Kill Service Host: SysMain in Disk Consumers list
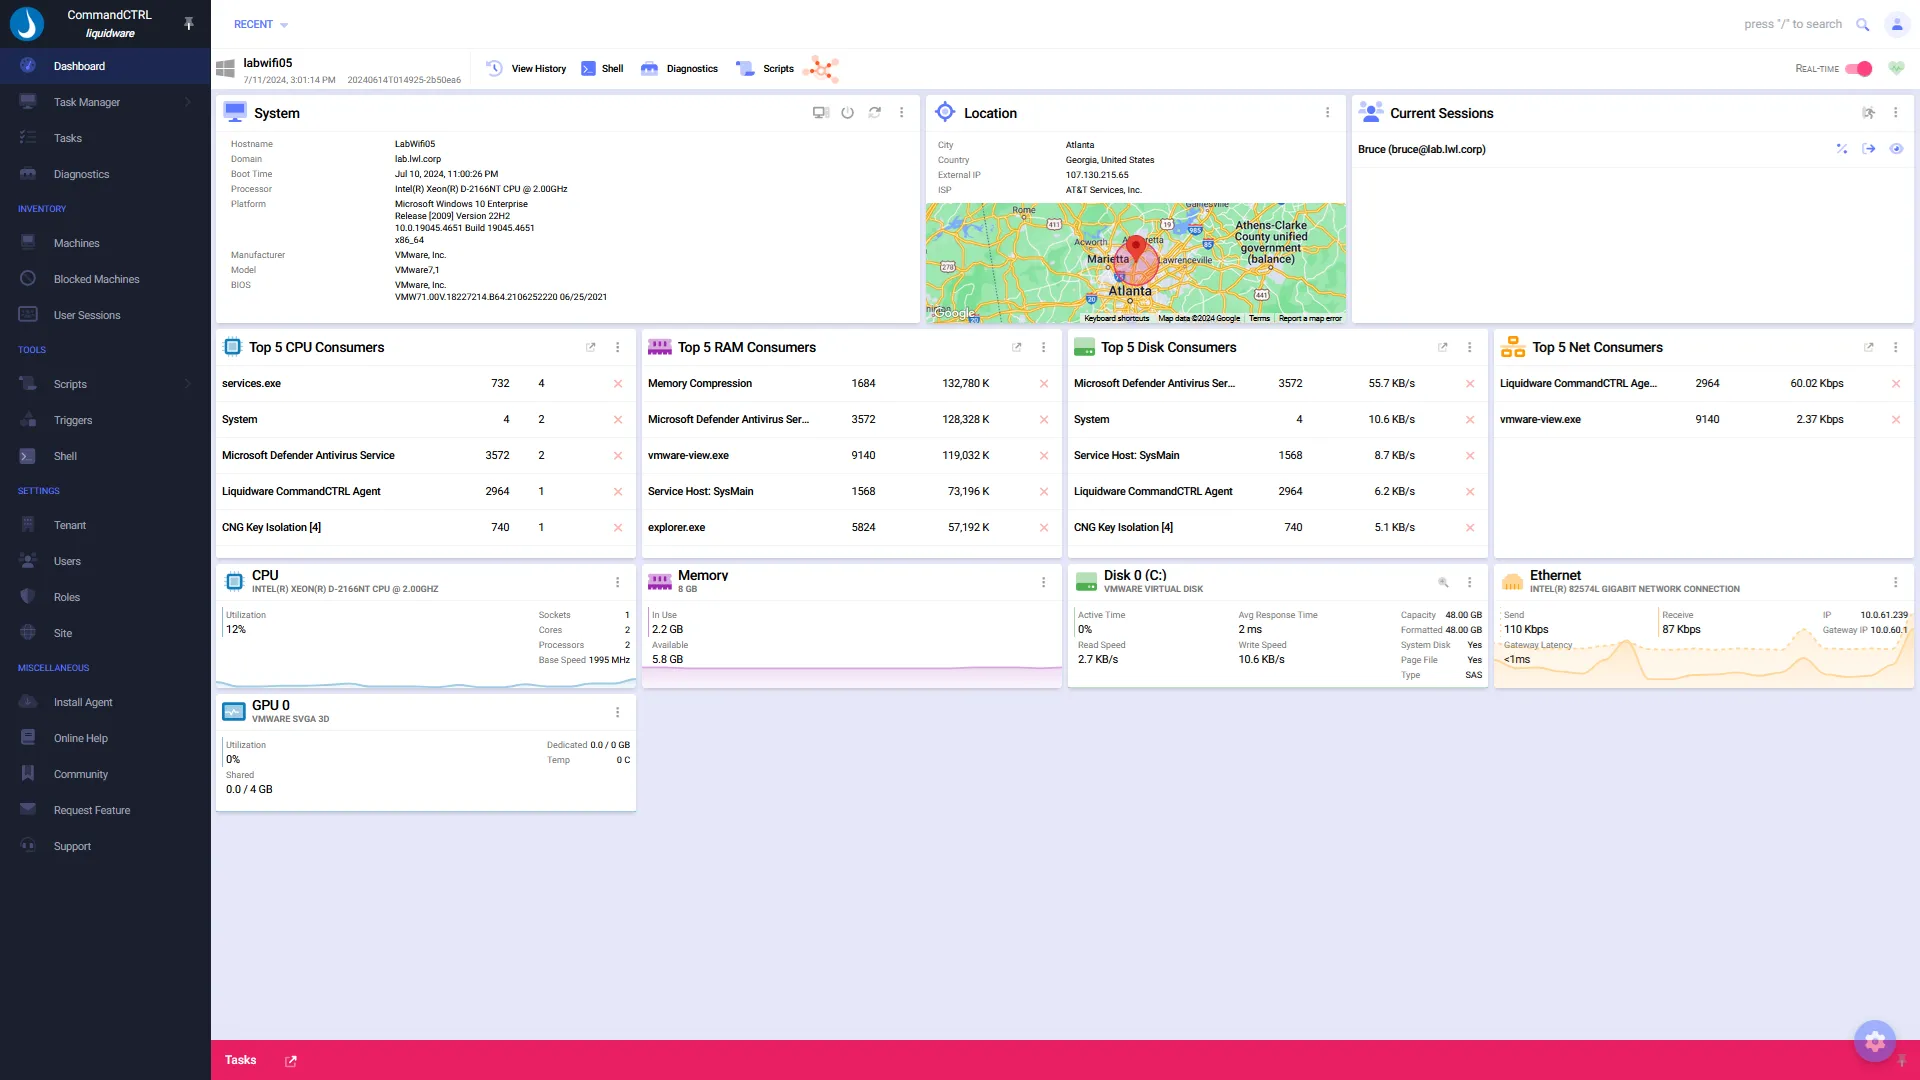 click(x=1470, y=456)
